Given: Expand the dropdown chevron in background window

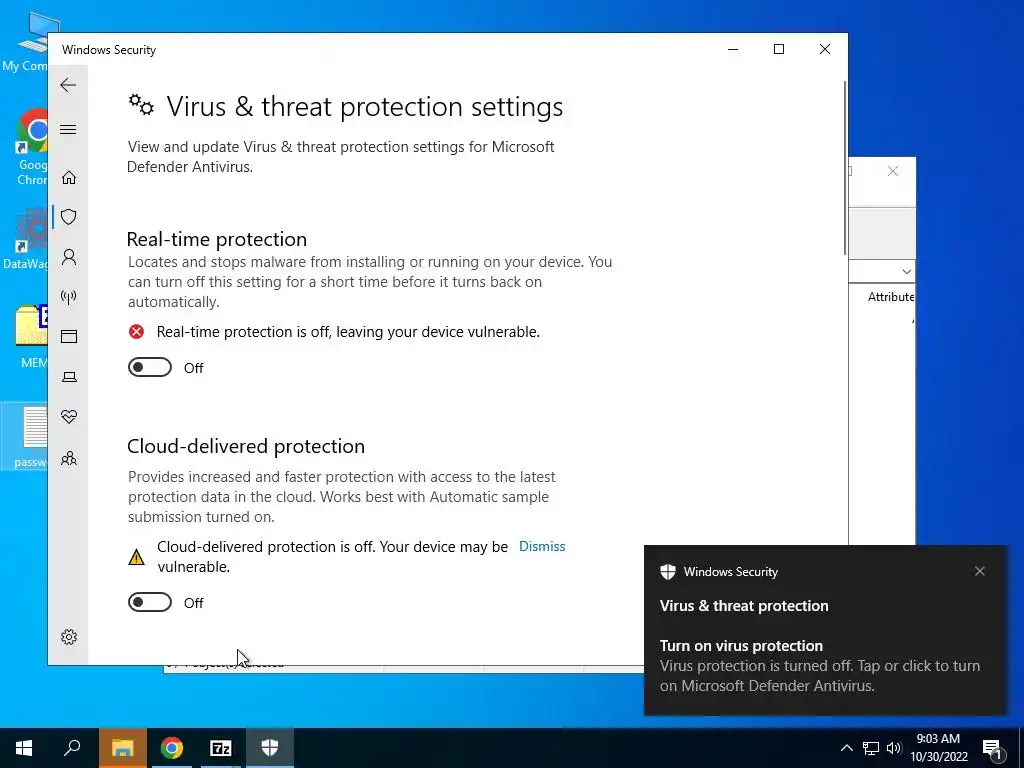Looking at the screenshot, I should [906, 272].
